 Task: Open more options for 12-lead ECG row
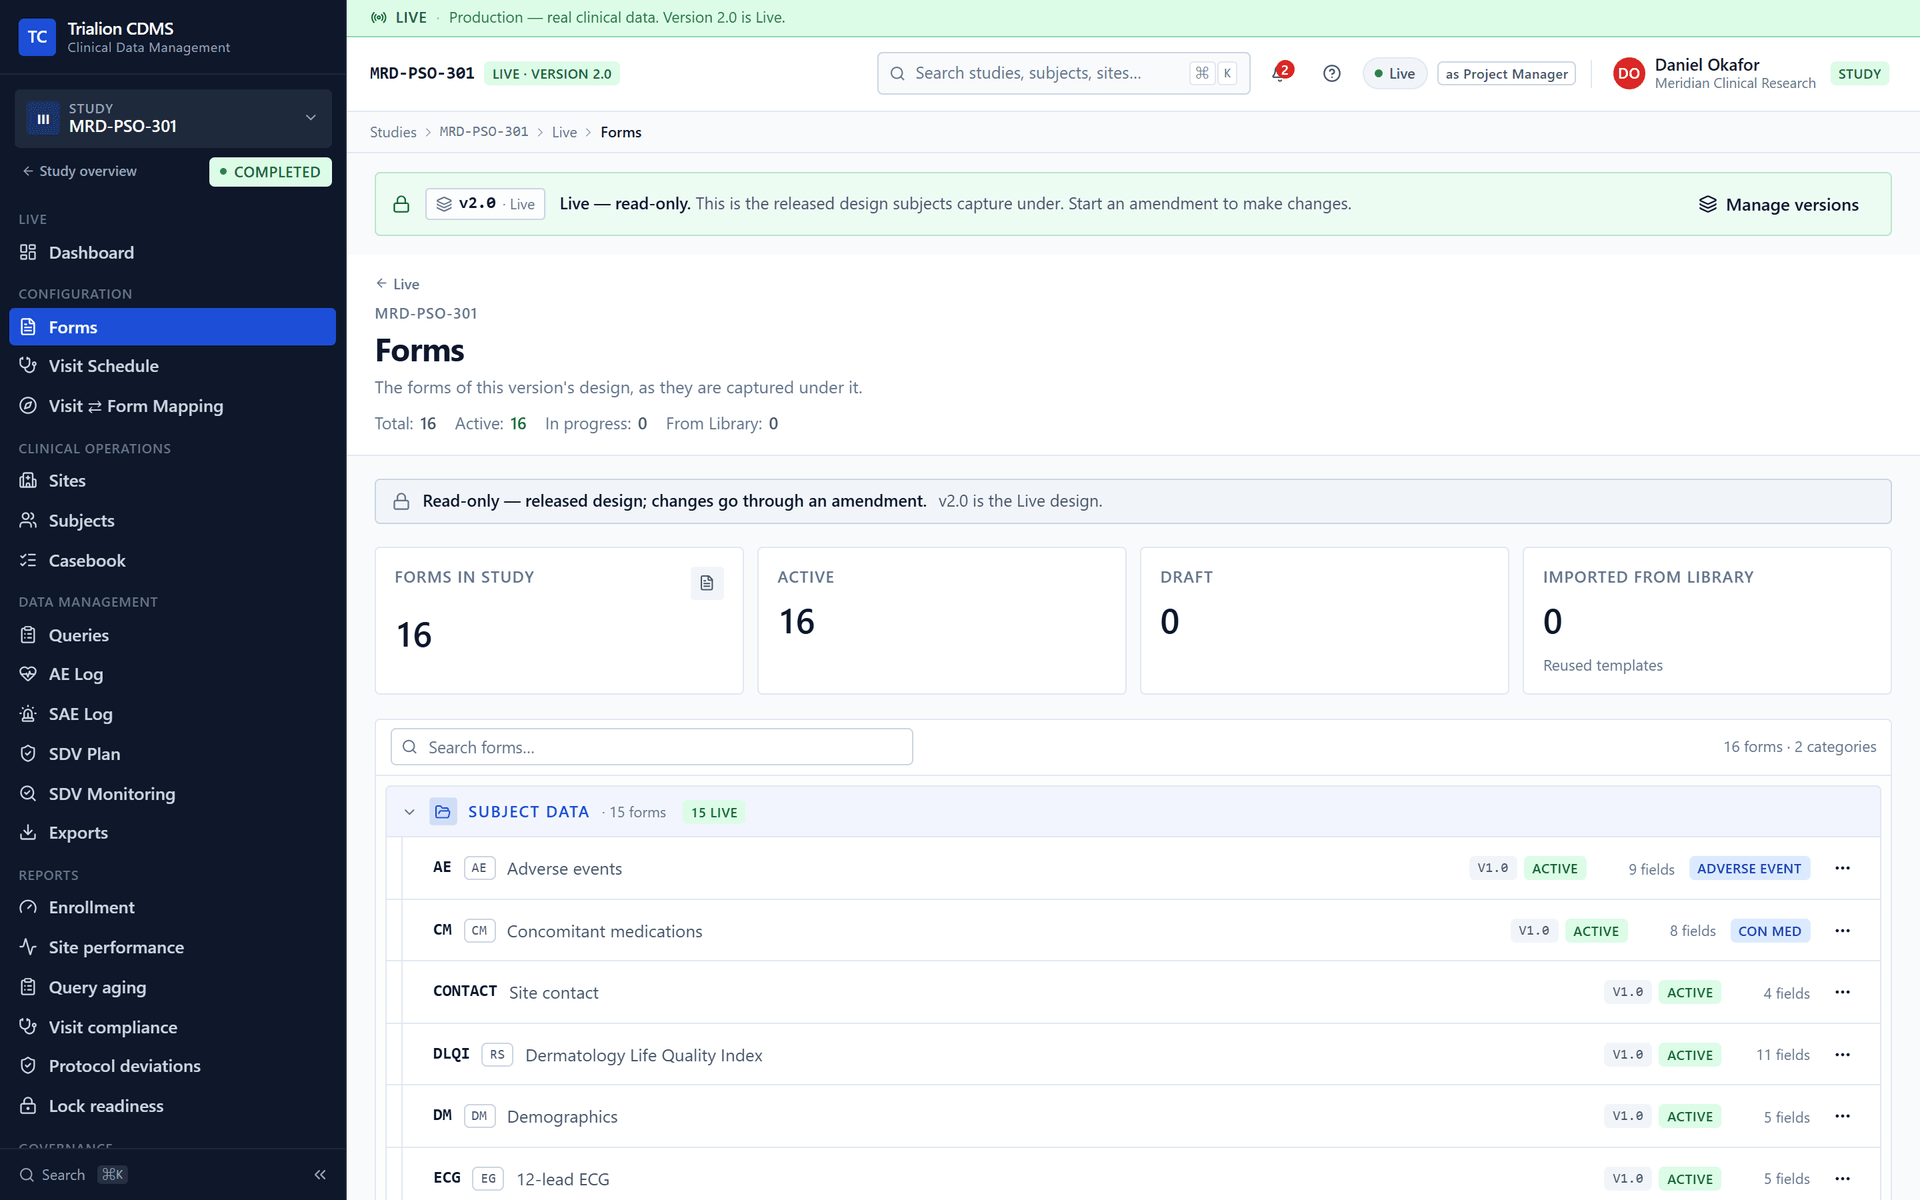click(x=1842, y=1179)
